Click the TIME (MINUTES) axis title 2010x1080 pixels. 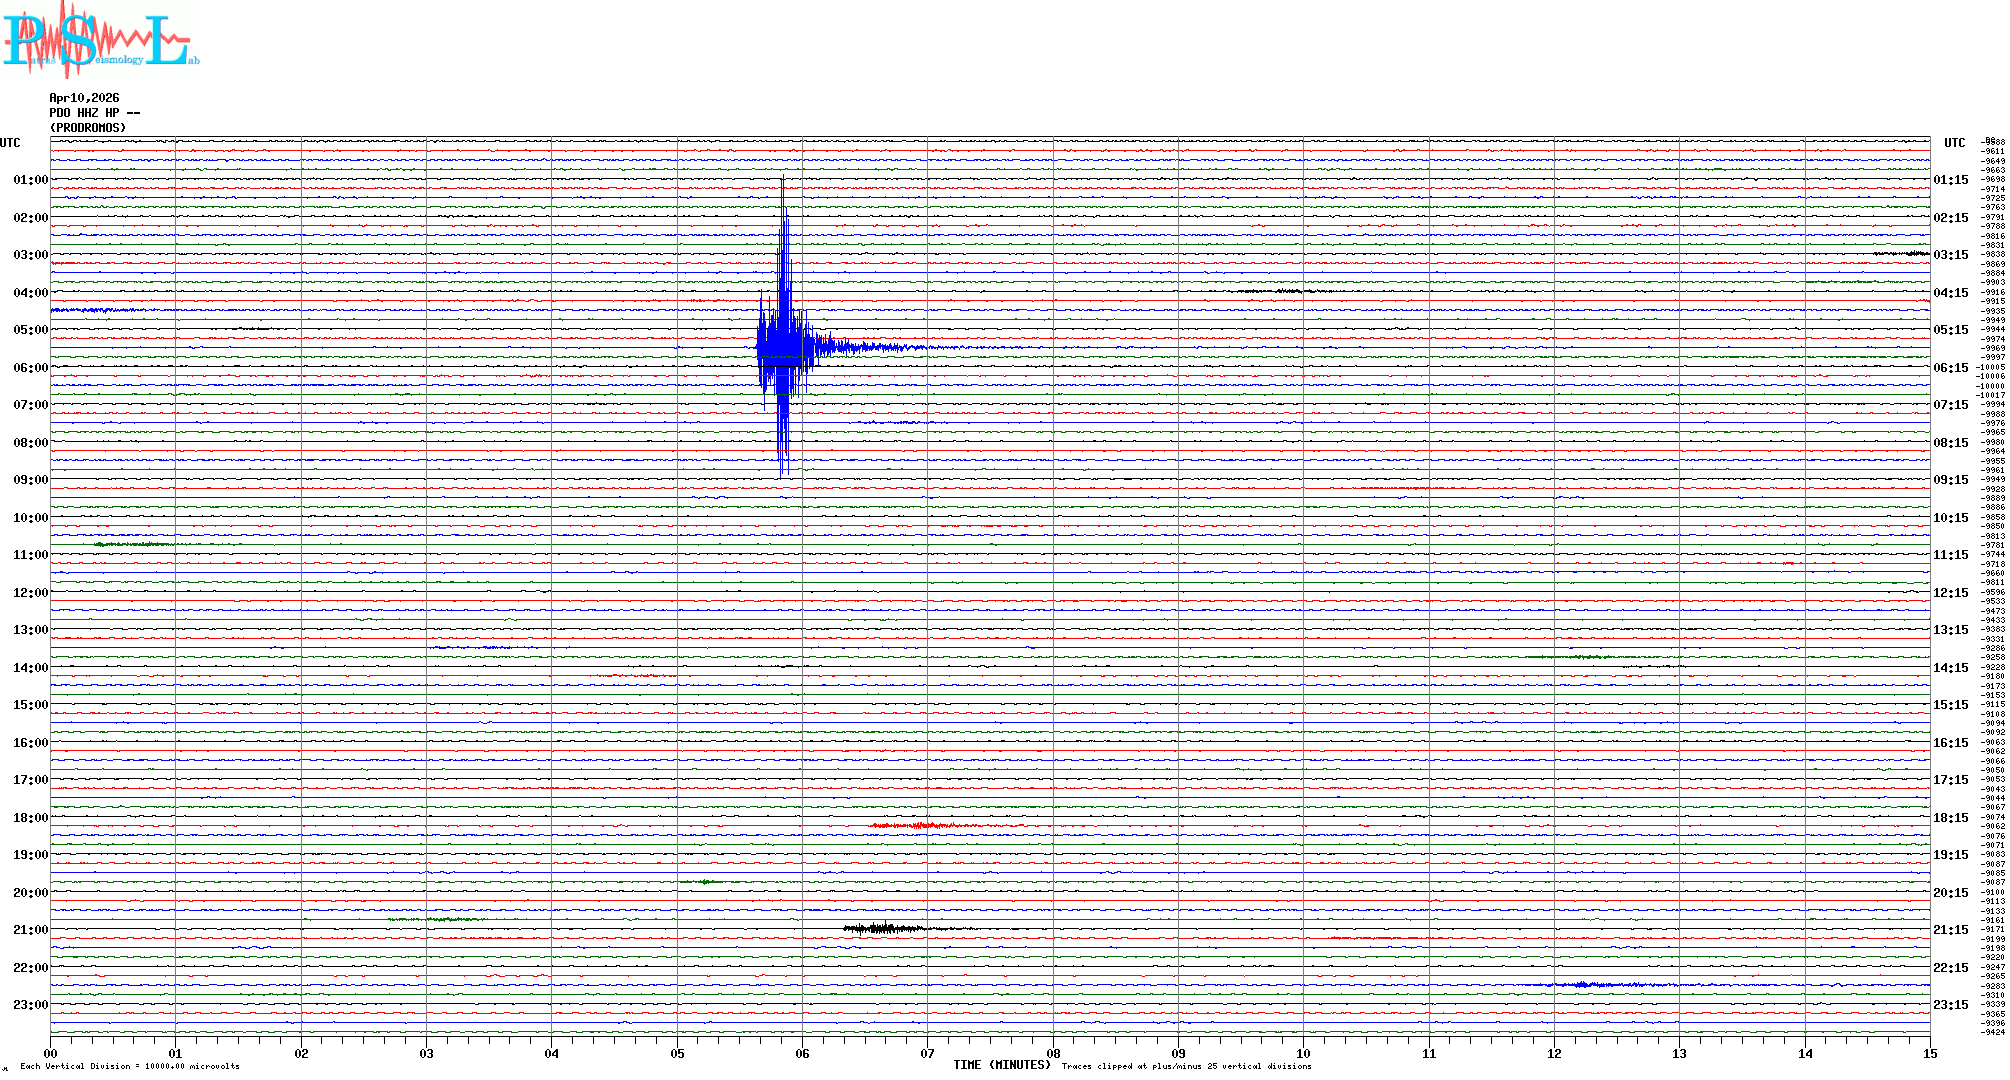click(1001, 1065)
